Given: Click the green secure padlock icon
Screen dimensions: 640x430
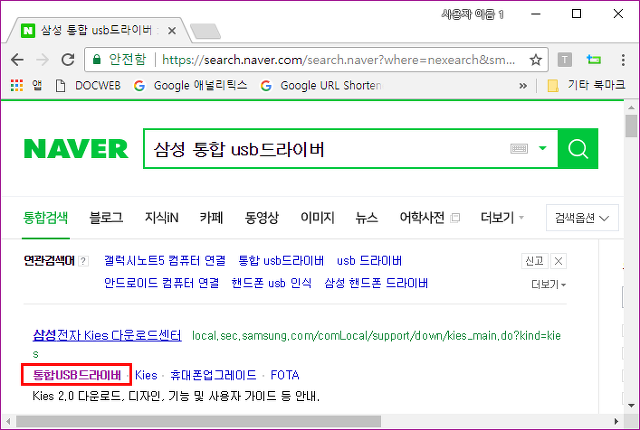Looking at the screenshot, I should point(97,60).
